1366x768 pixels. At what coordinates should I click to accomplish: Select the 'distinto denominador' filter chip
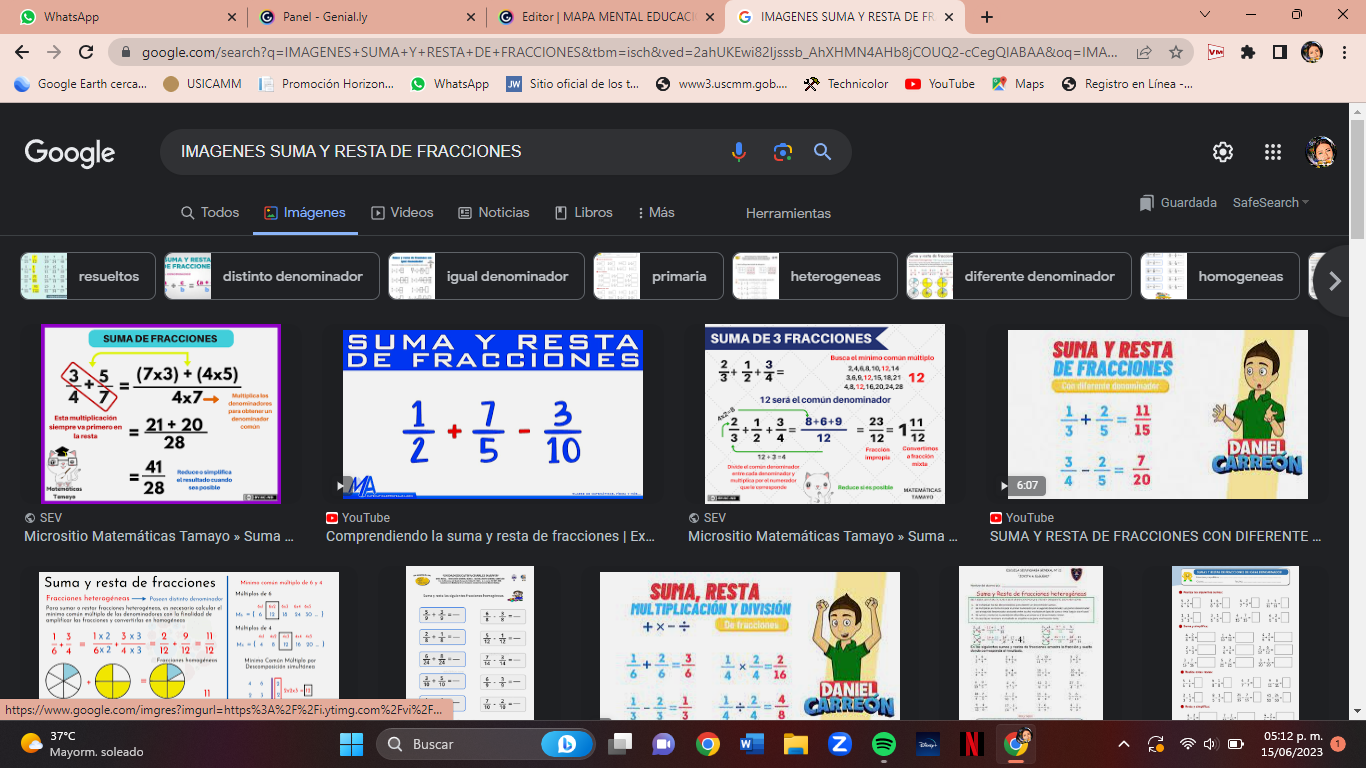point(272,277)
